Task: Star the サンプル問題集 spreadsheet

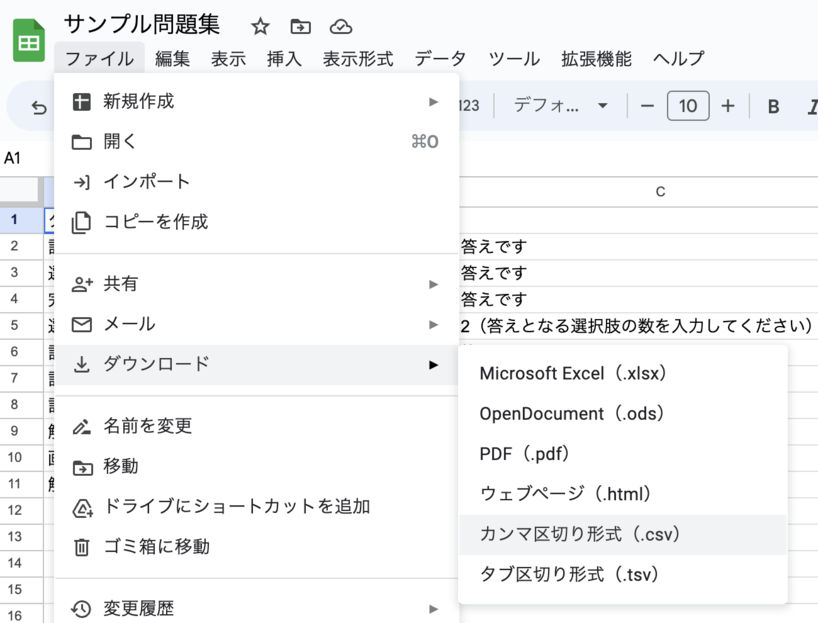Action: coord(259,28)
